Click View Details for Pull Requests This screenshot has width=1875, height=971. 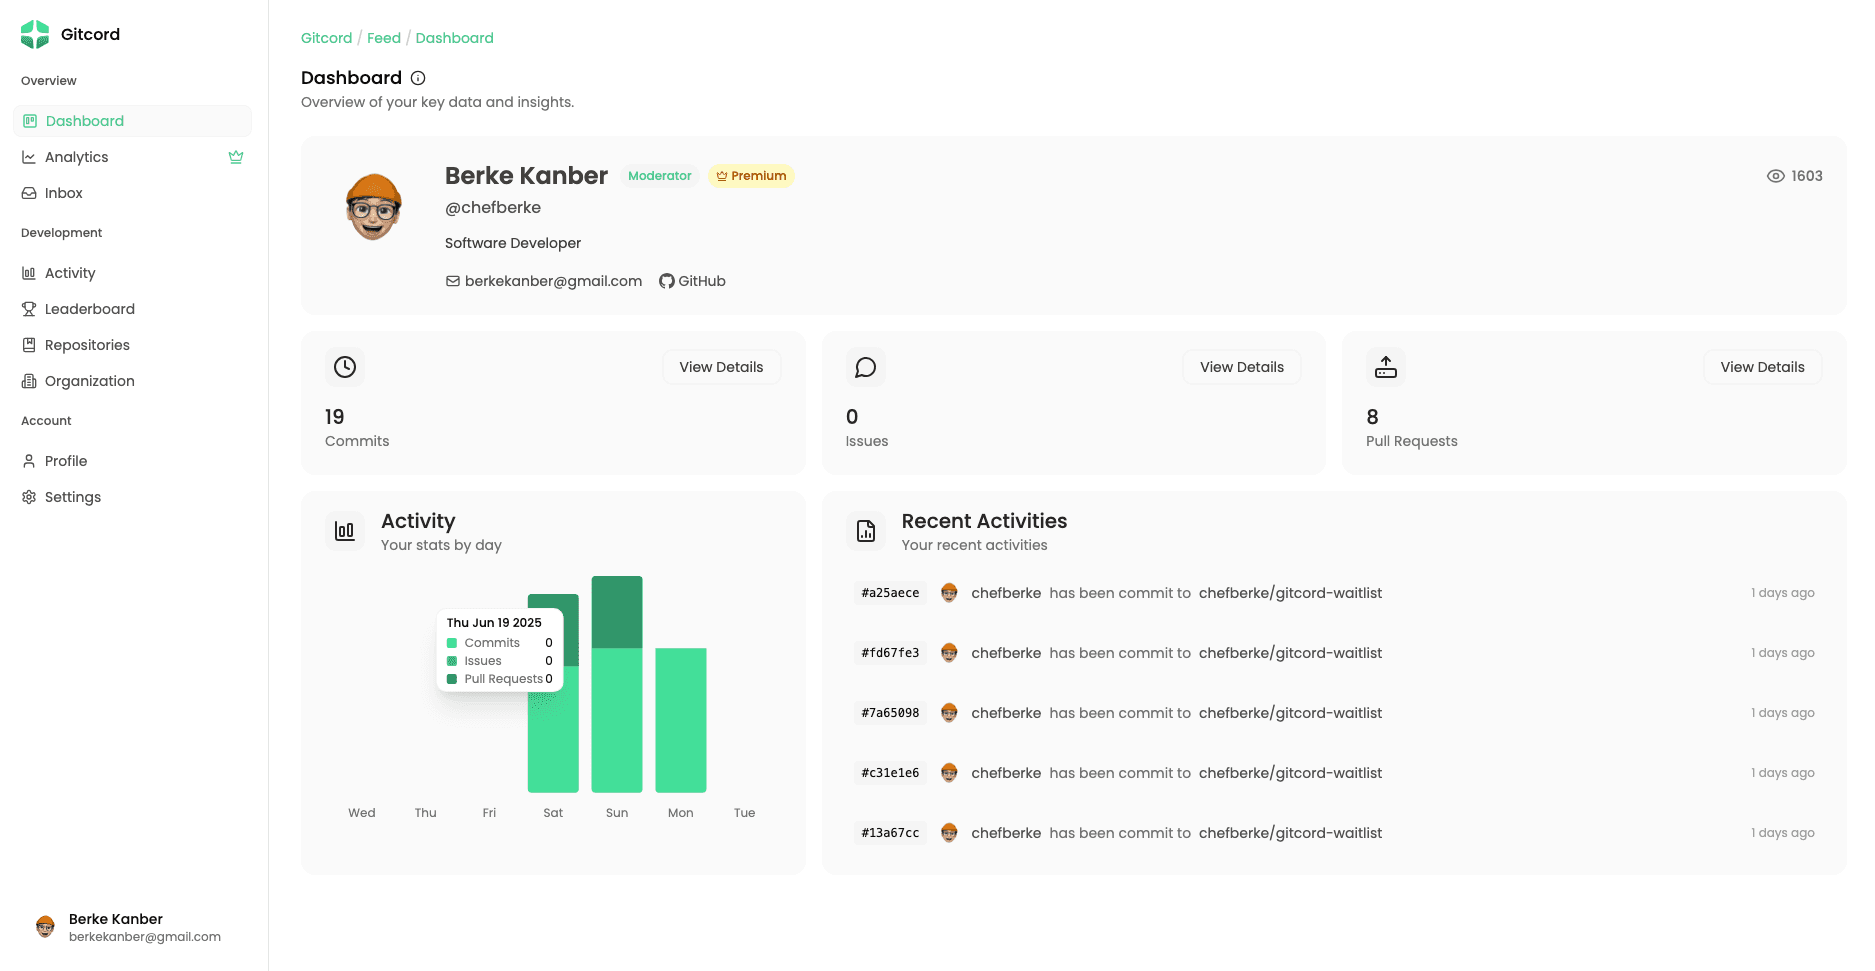point(1761,367)
